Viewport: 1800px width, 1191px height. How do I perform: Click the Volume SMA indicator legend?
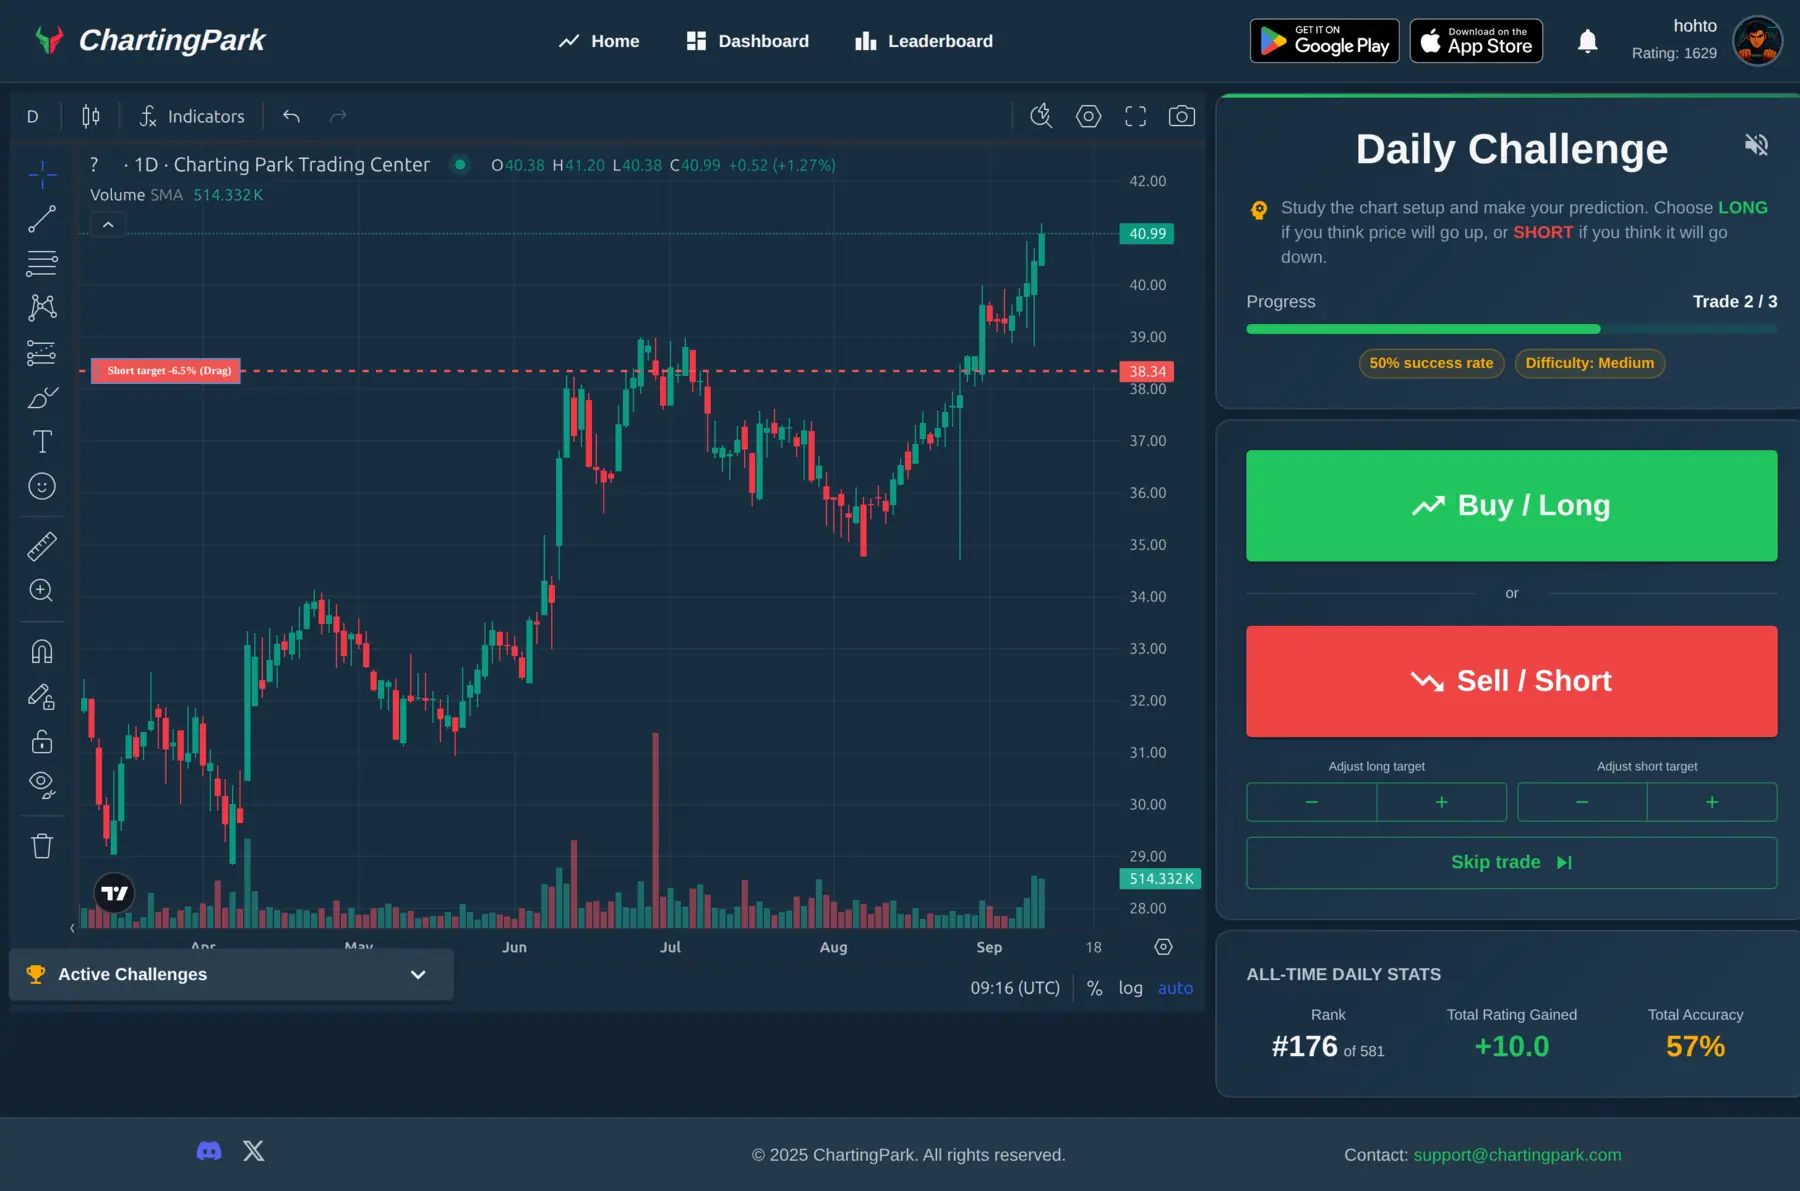coord(177,195)
